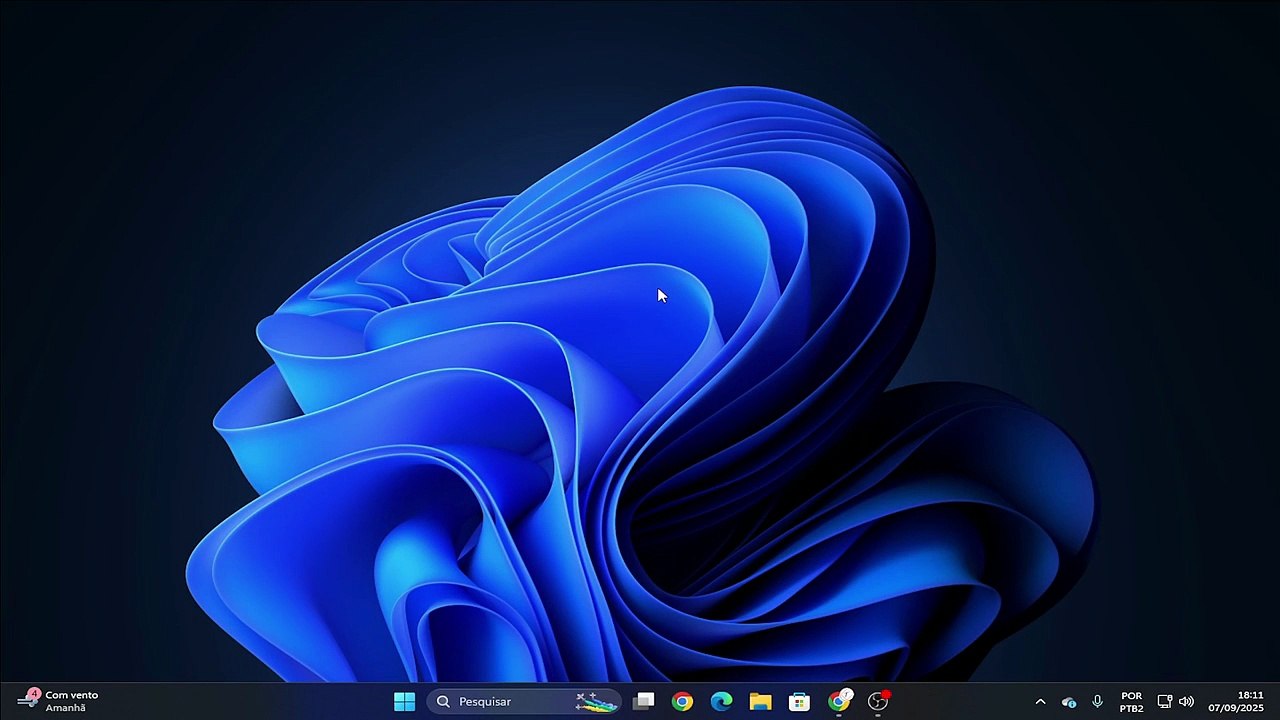The height and width of the screenshot is (720, 1280).
Task: Open the clock showing 18:11
Action: click(1236, 701)
